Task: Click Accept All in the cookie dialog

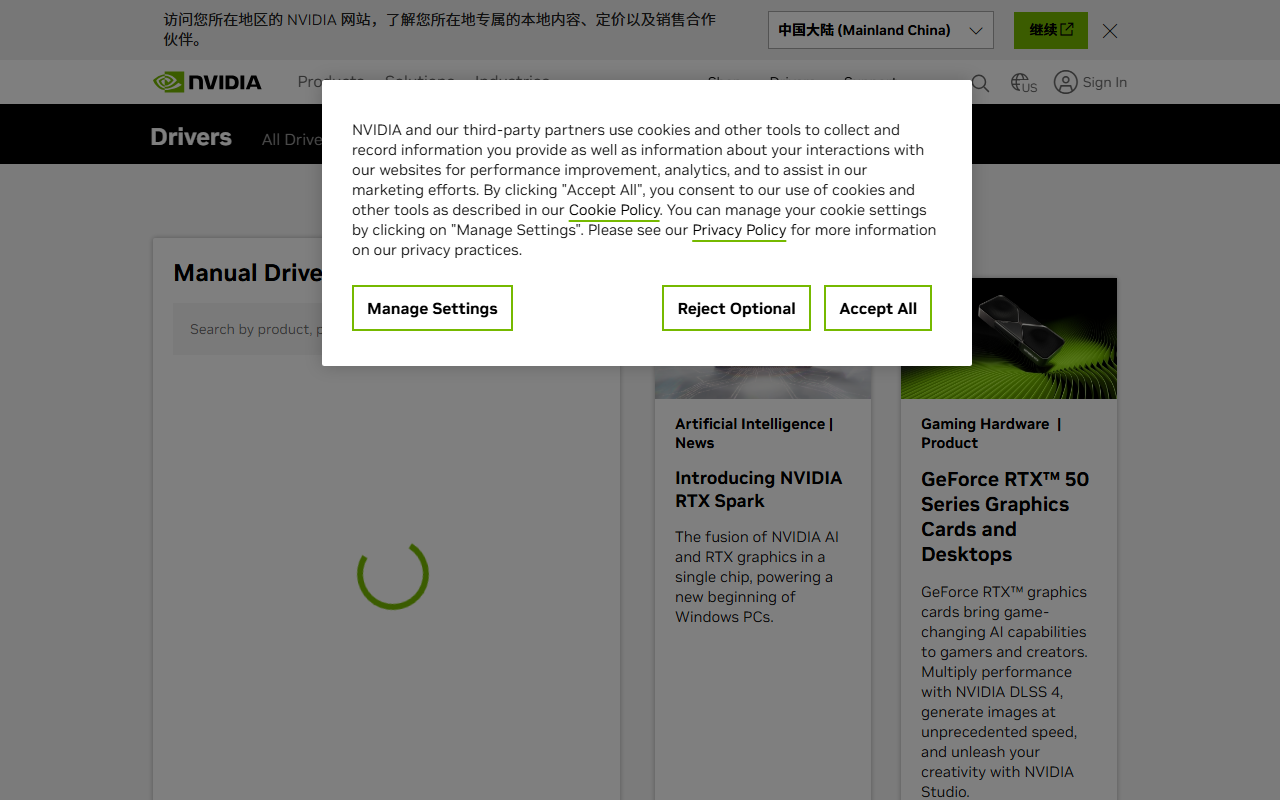Action: pyautogui.click(x=878, y=308)
